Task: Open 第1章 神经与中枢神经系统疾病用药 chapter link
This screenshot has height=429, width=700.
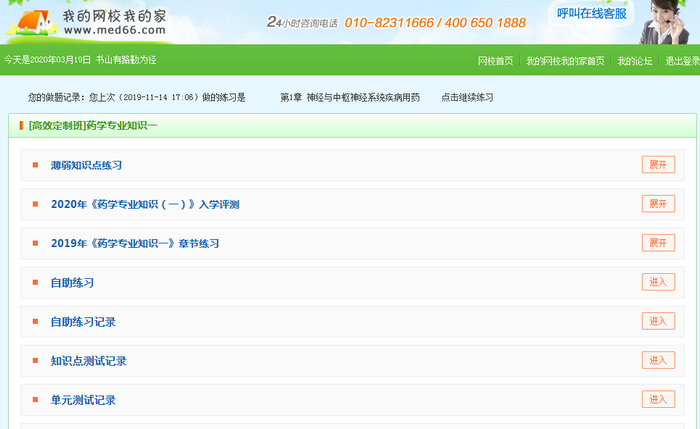Action: 349,98
